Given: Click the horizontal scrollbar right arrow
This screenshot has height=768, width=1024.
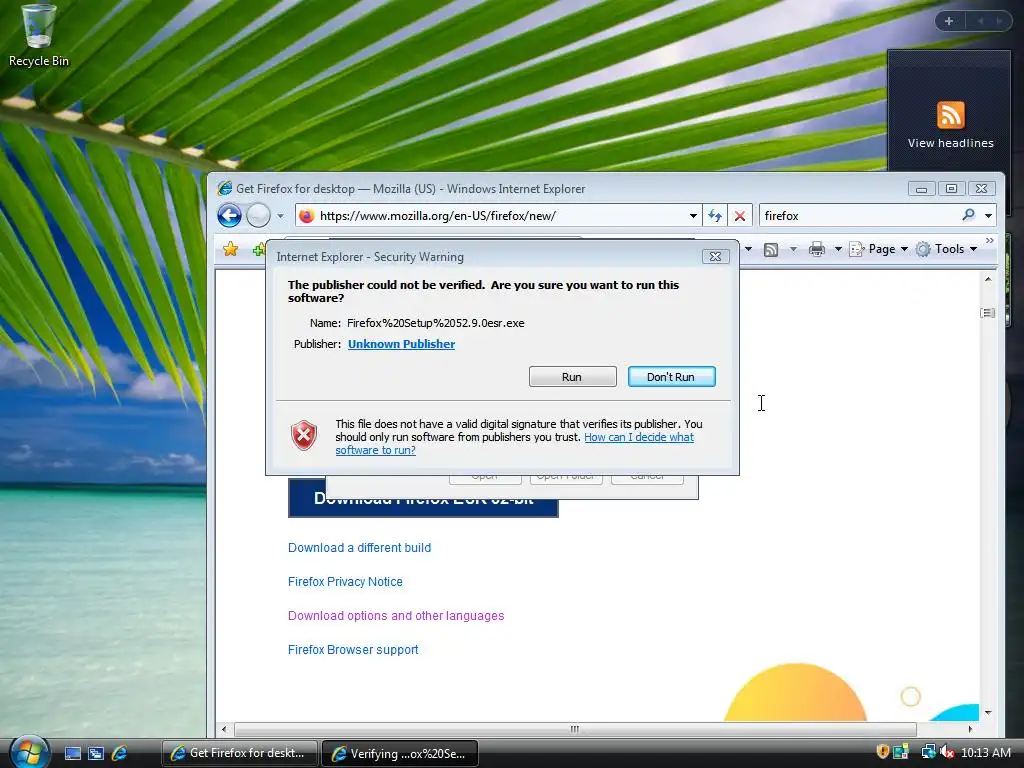Looking at the screenshot, I should coord(970,729).
